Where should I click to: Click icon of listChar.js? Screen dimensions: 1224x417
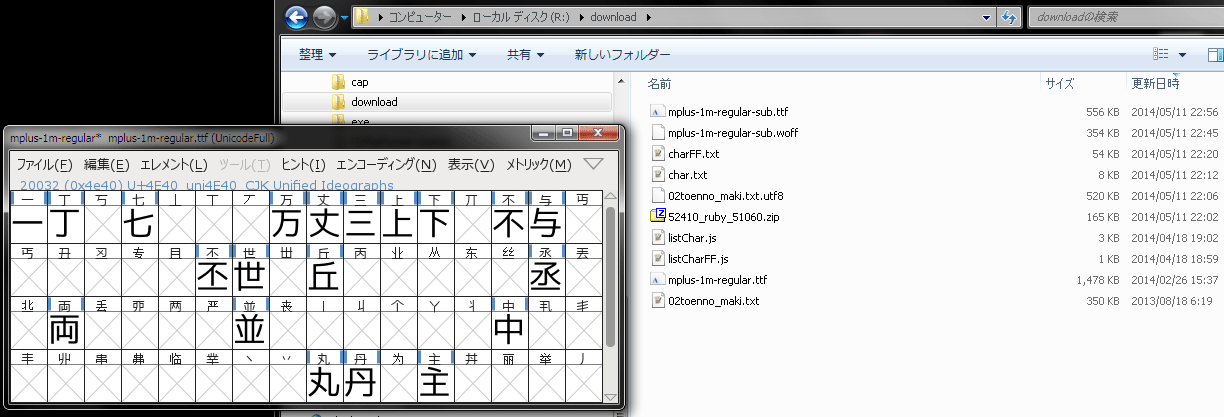(657, 237)
